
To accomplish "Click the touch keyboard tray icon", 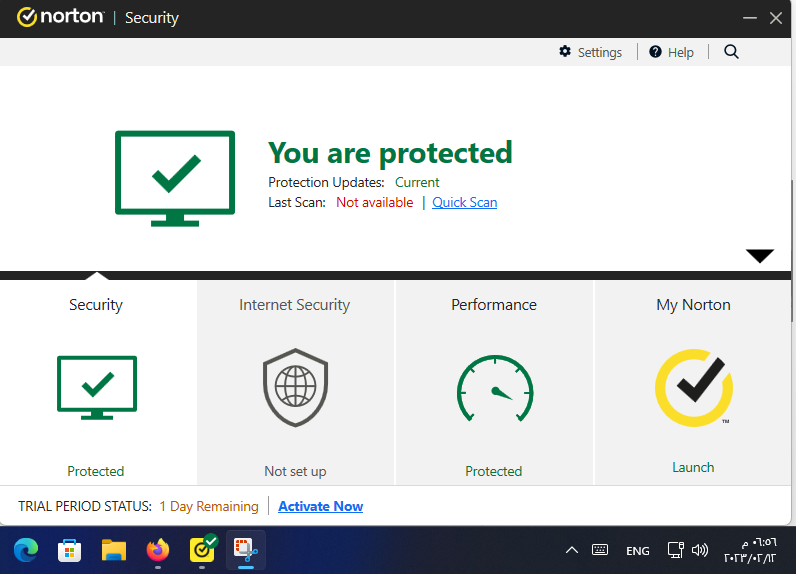I will pyautogui.click(x=600, y=550).
